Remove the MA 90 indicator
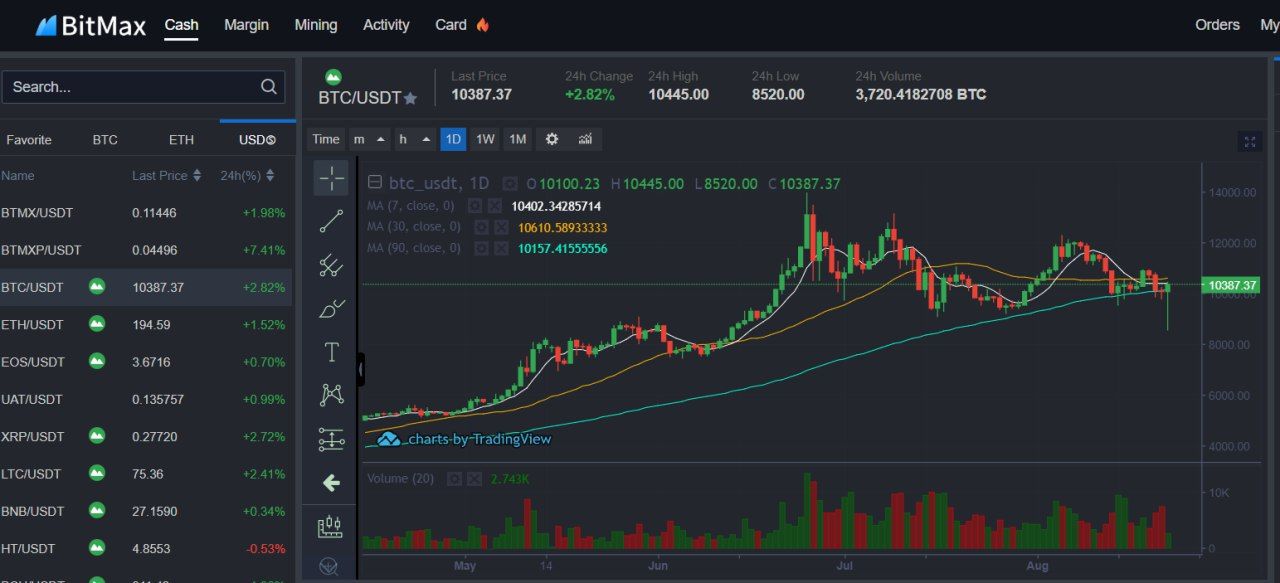1280x583 pixels. [x=500, y=248]
